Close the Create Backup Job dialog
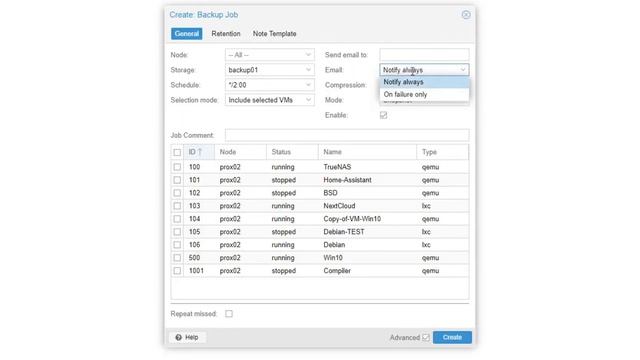This screenshot has width=640, height=360. pyautogui.click(x=466, y=15)
